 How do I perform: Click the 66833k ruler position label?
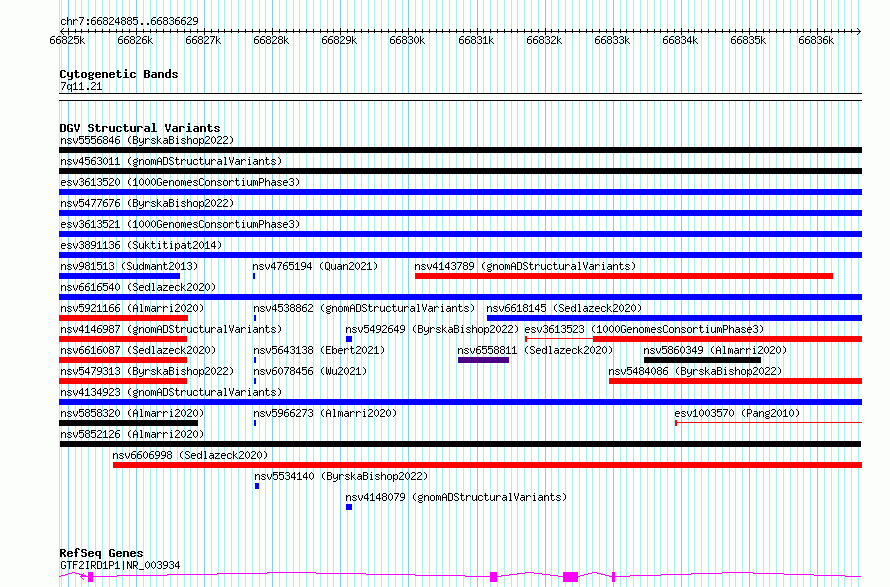pos(612,40)
